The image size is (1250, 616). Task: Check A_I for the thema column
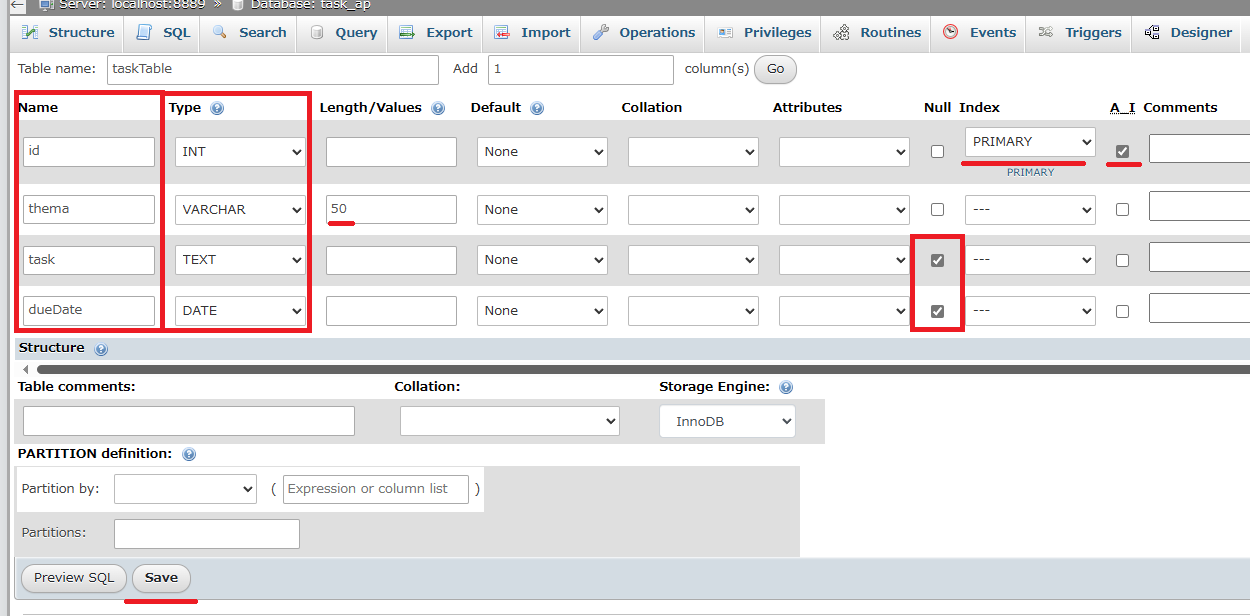(1122, 210)
